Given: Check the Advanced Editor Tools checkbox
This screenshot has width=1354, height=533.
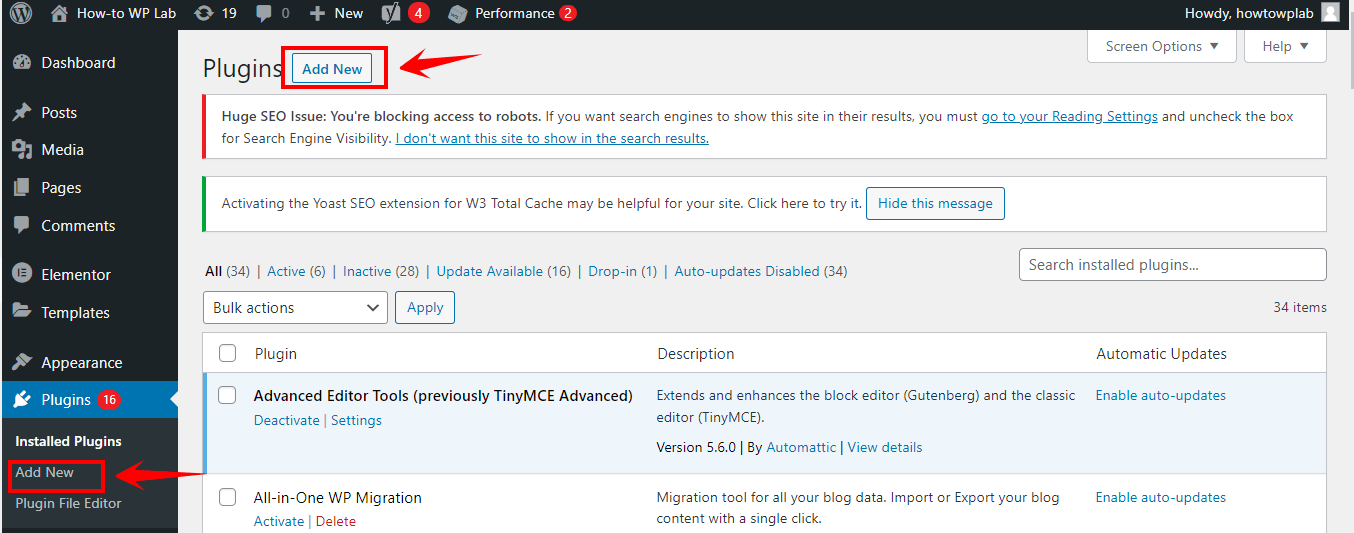Looking at the screenshot, I should (x=228, y=395).
